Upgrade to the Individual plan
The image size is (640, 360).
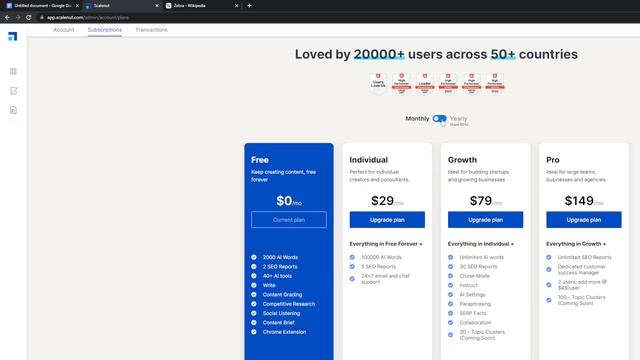387,220
